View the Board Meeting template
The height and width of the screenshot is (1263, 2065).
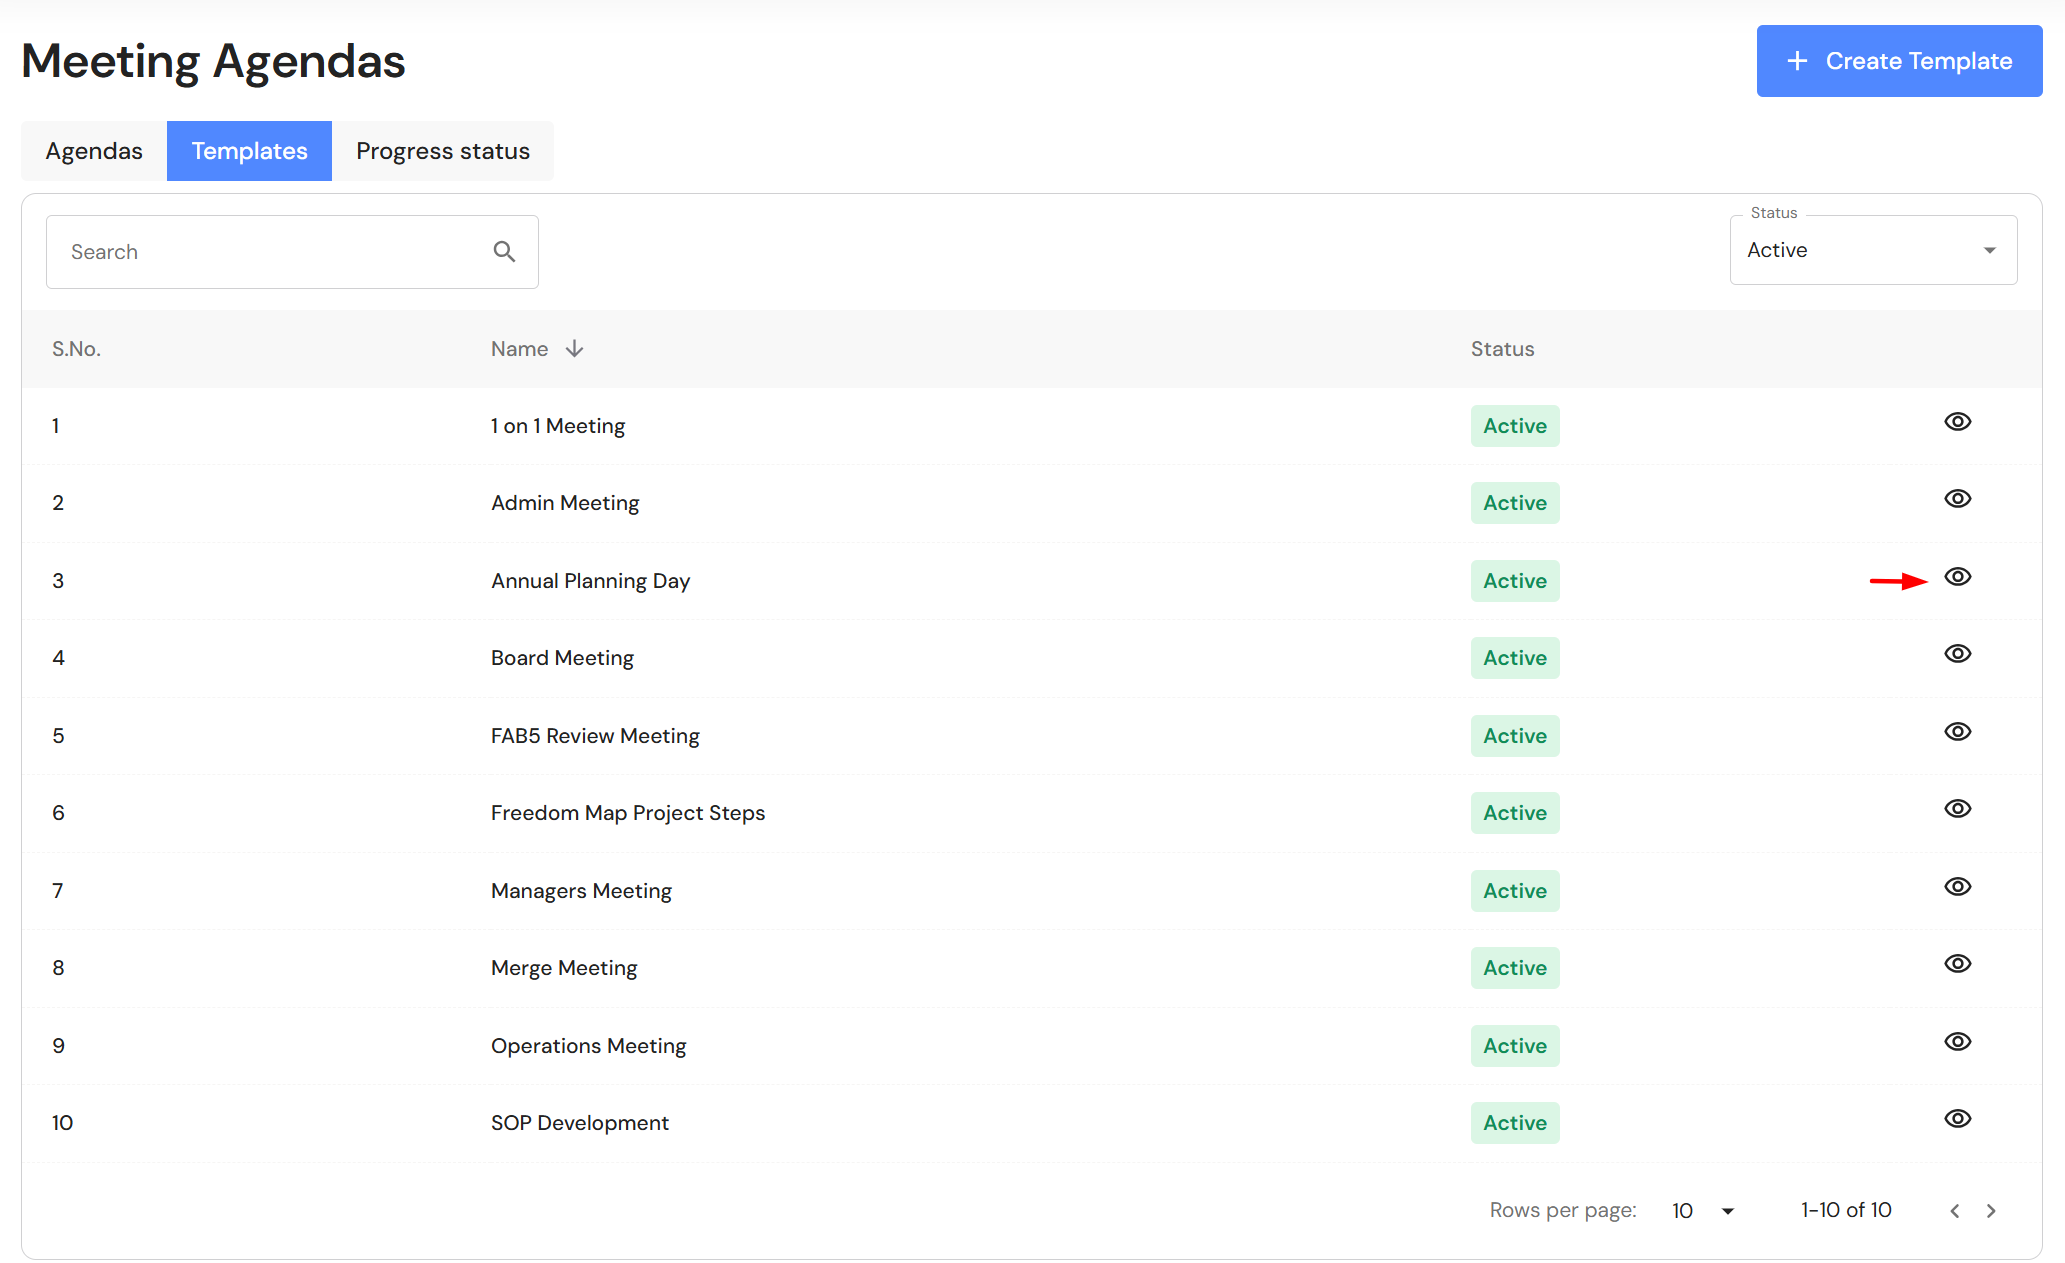tap(1957, 654)
